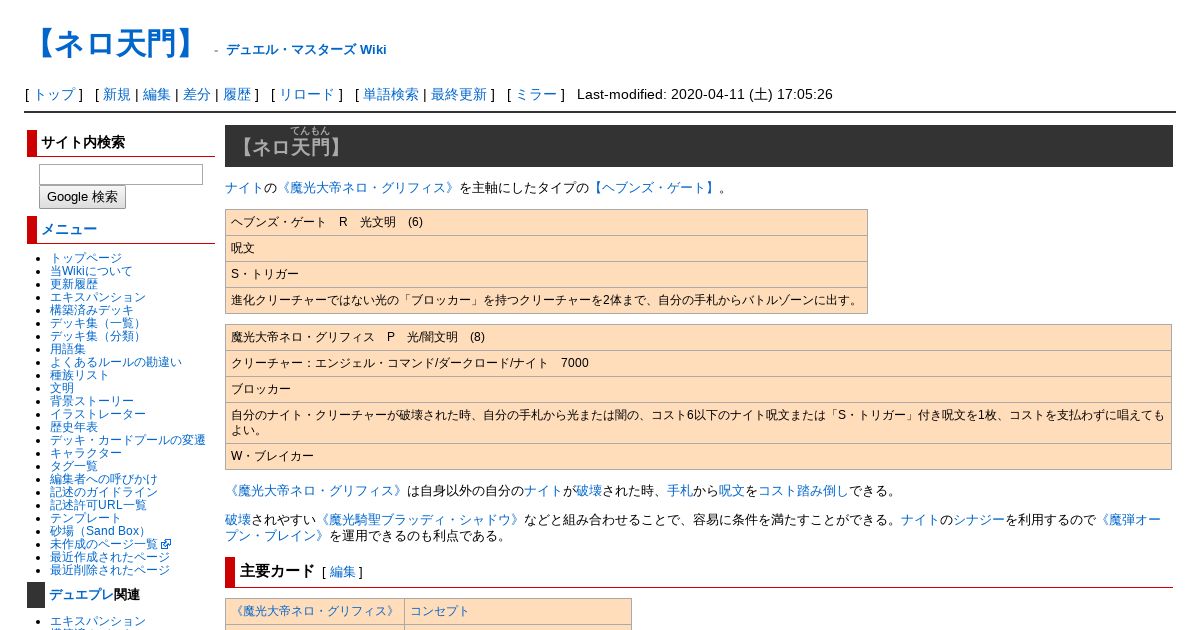Click the トップ navigation link
Viewport: 1200px width, 630px height.
click(54, 94)
